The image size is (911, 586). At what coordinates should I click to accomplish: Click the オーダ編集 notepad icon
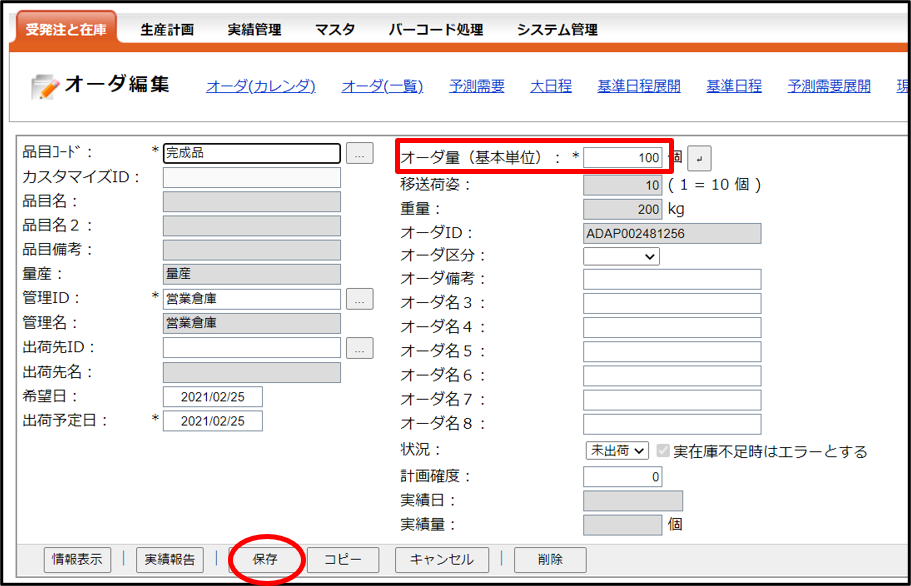point(45,87)
